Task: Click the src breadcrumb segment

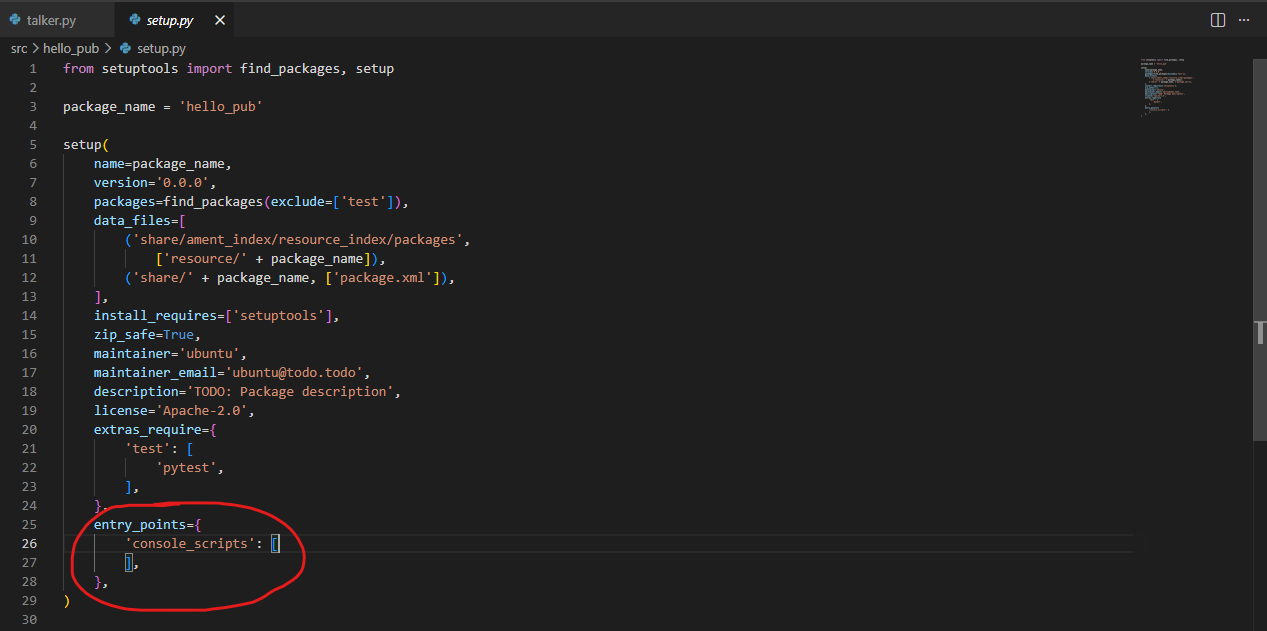Action: [19, 48]
